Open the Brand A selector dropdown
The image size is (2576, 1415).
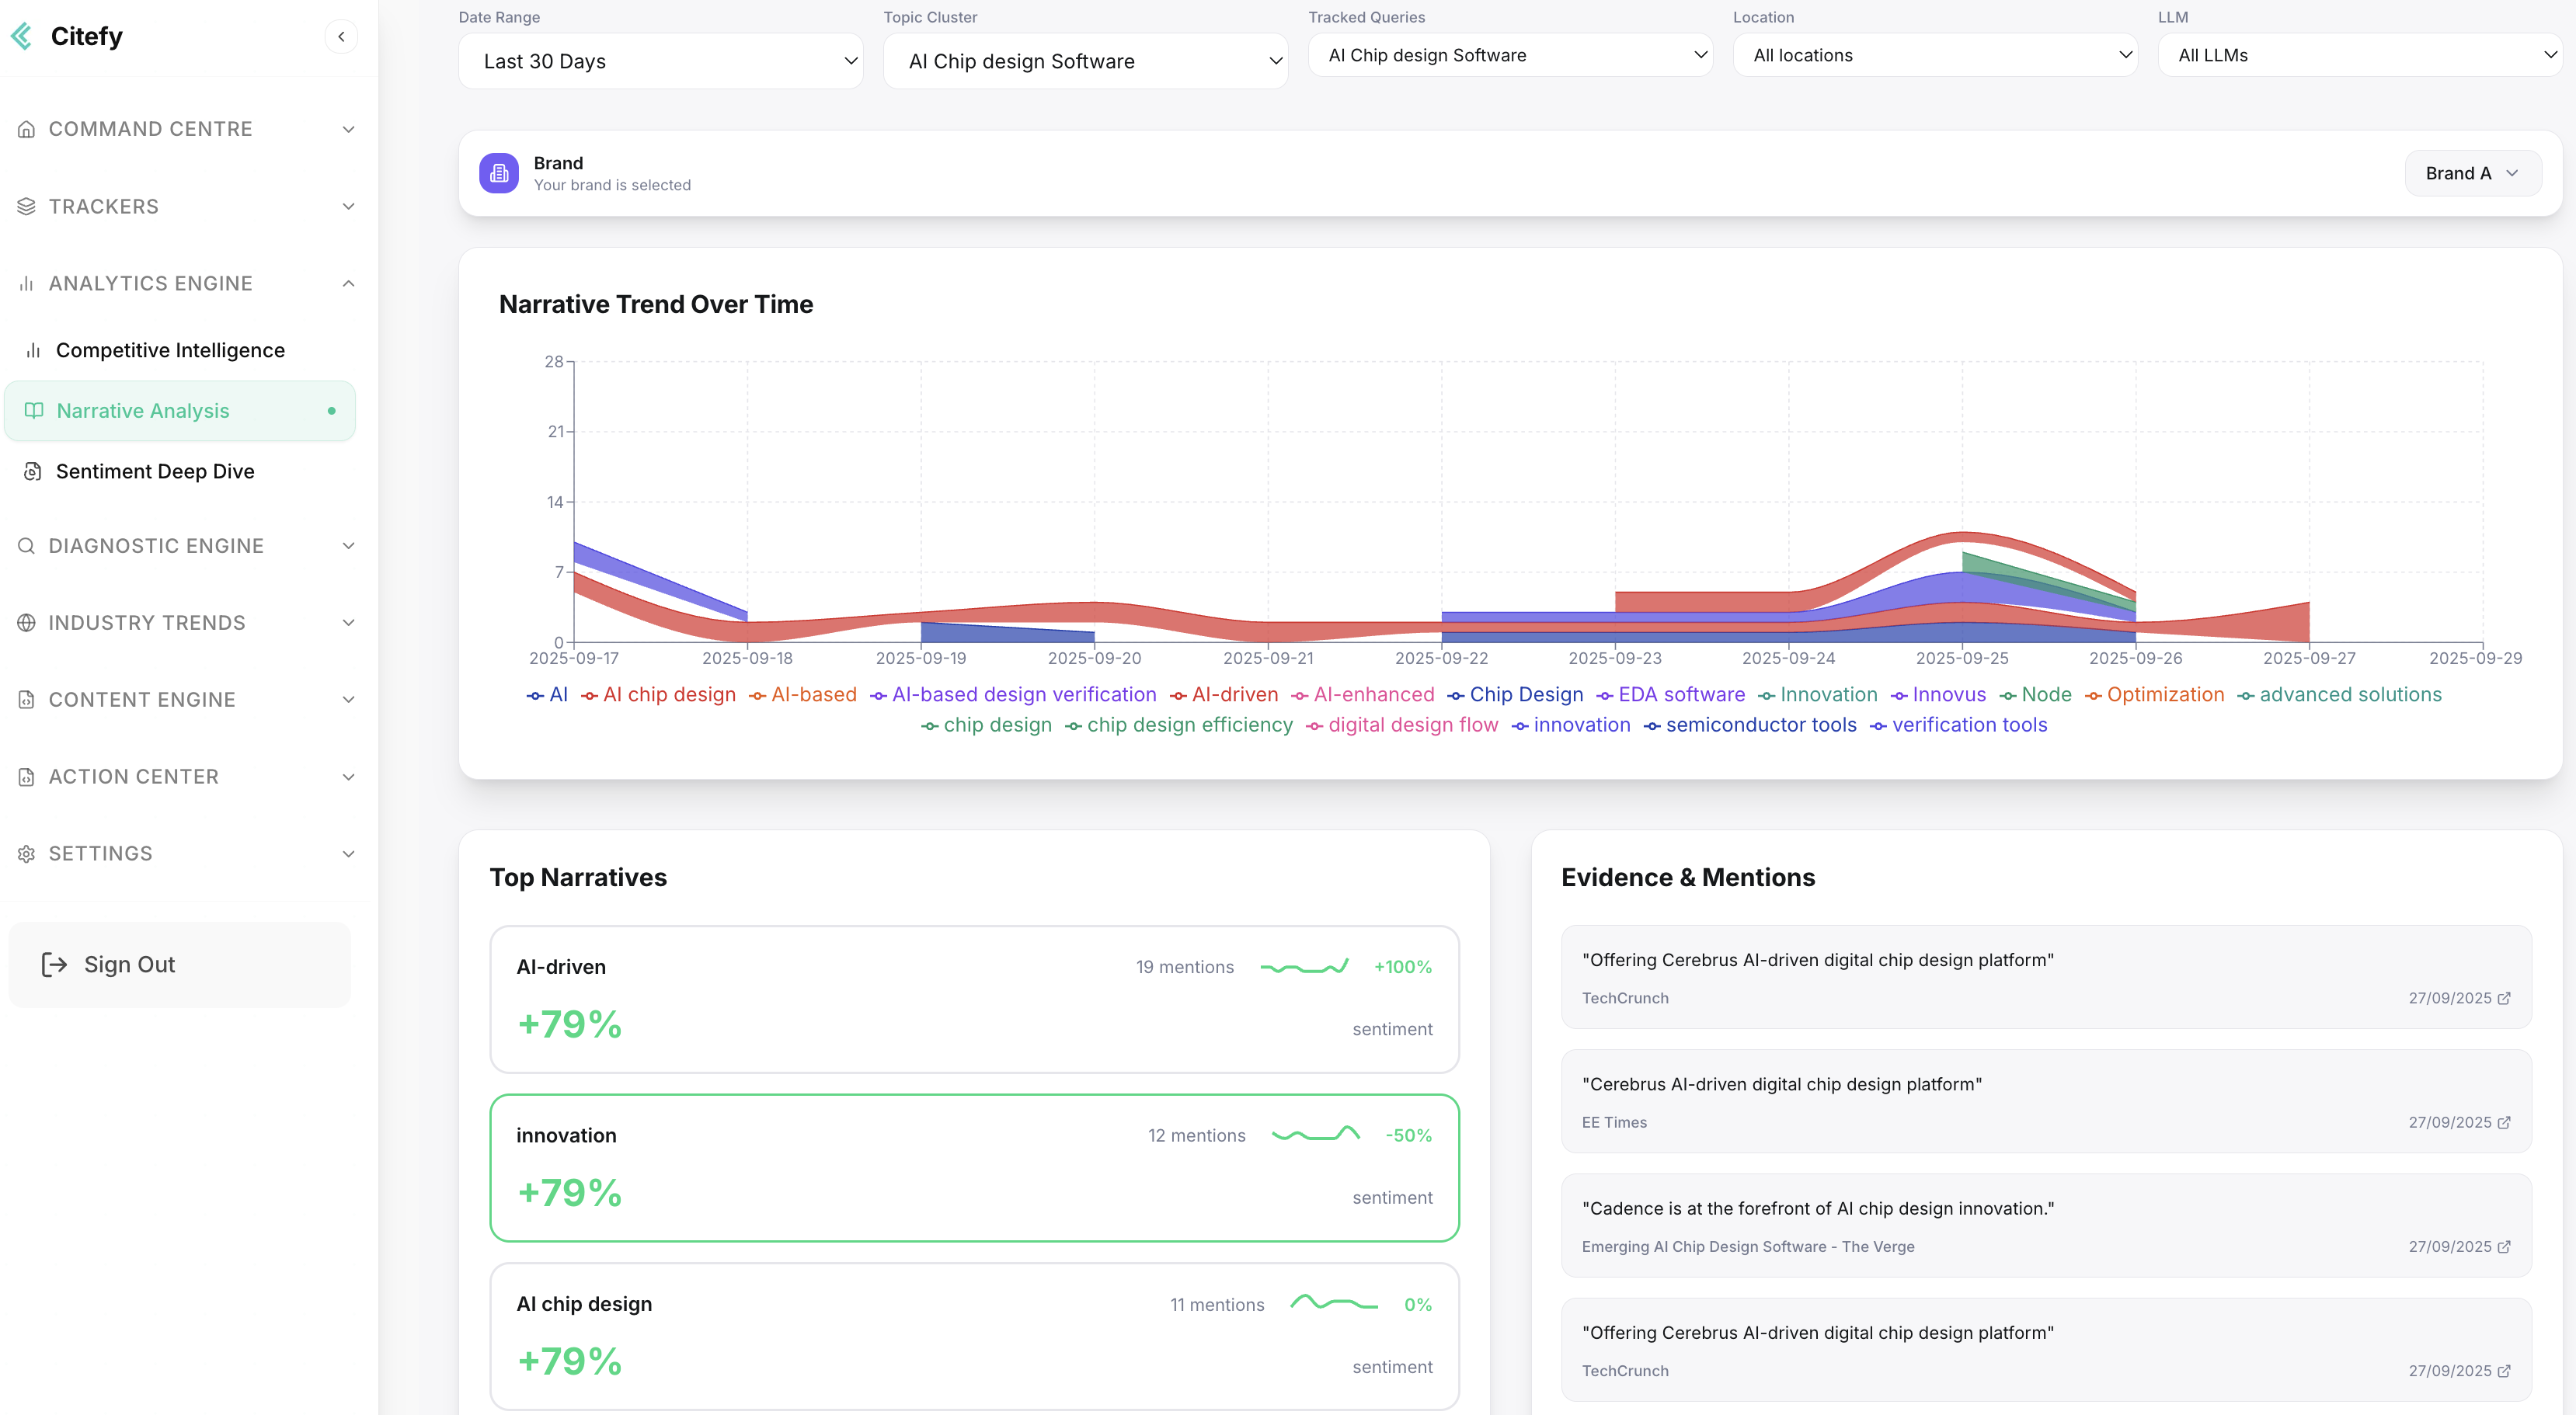[x=2471, y=173]
